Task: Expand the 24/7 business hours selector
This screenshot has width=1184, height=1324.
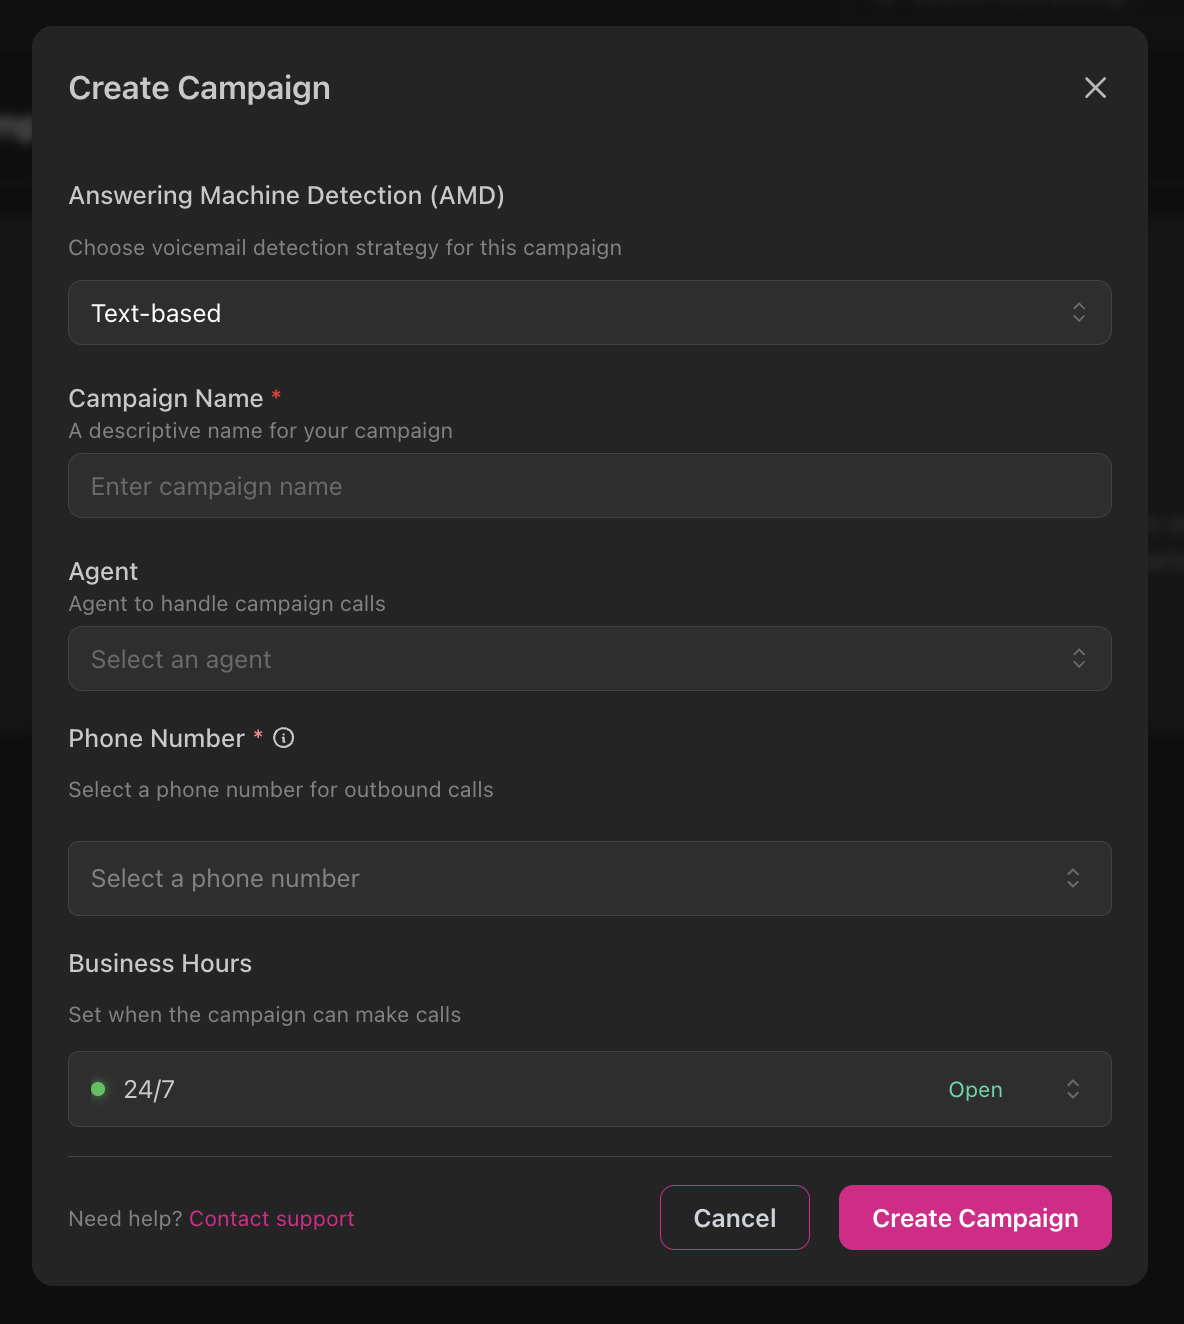Action: pyautogui.click(x=590, y=1089)
